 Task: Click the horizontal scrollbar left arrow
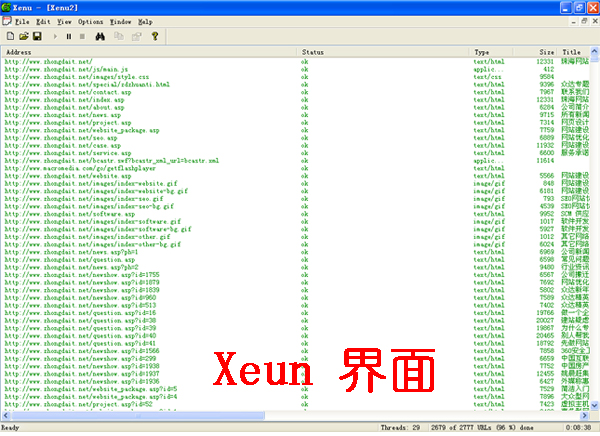point(6,415)
